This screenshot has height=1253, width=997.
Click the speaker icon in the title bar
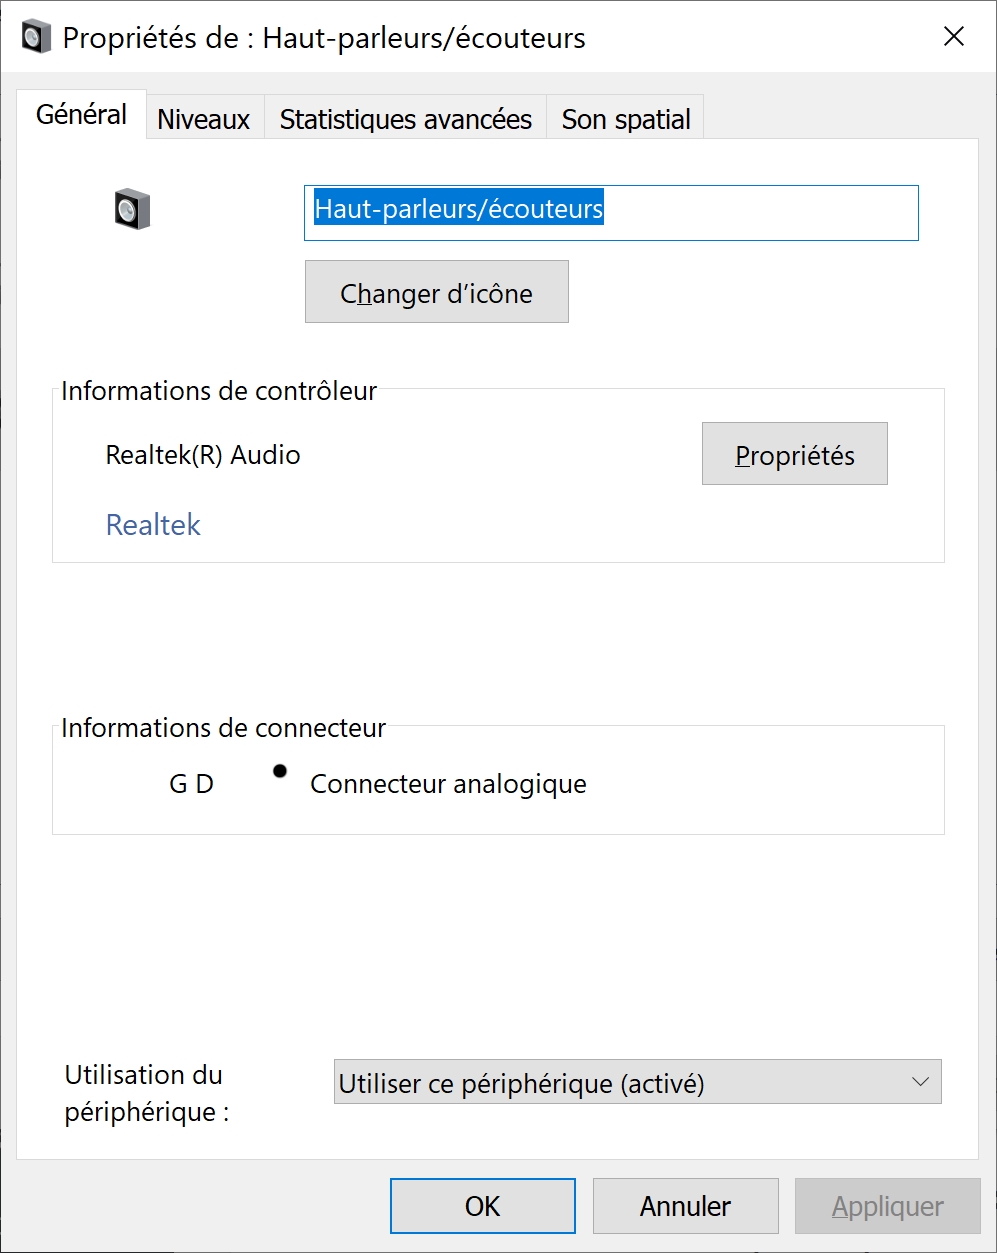point(37,38)
